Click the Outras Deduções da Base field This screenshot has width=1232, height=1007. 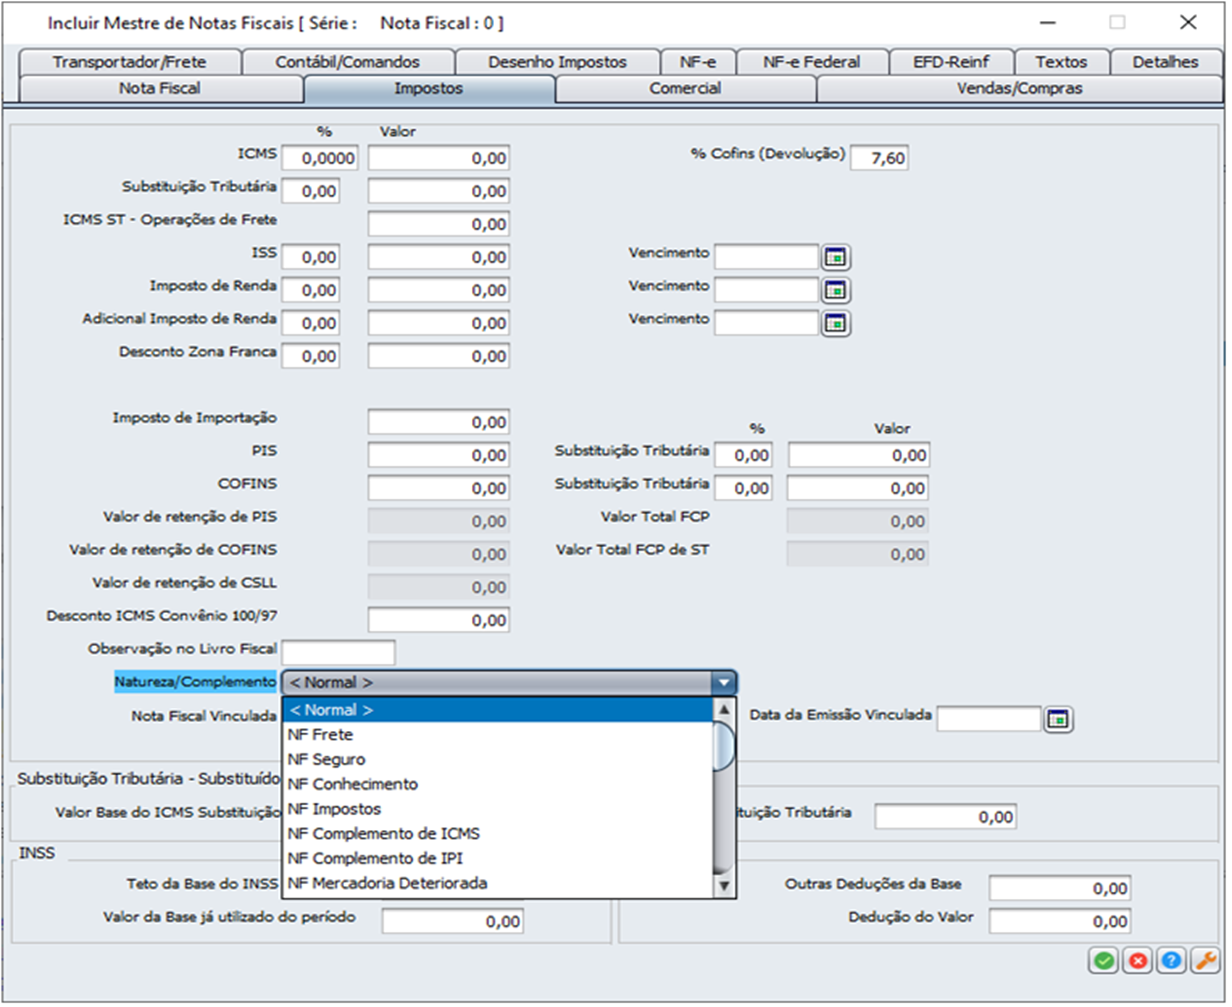[x=1060, y=888]
